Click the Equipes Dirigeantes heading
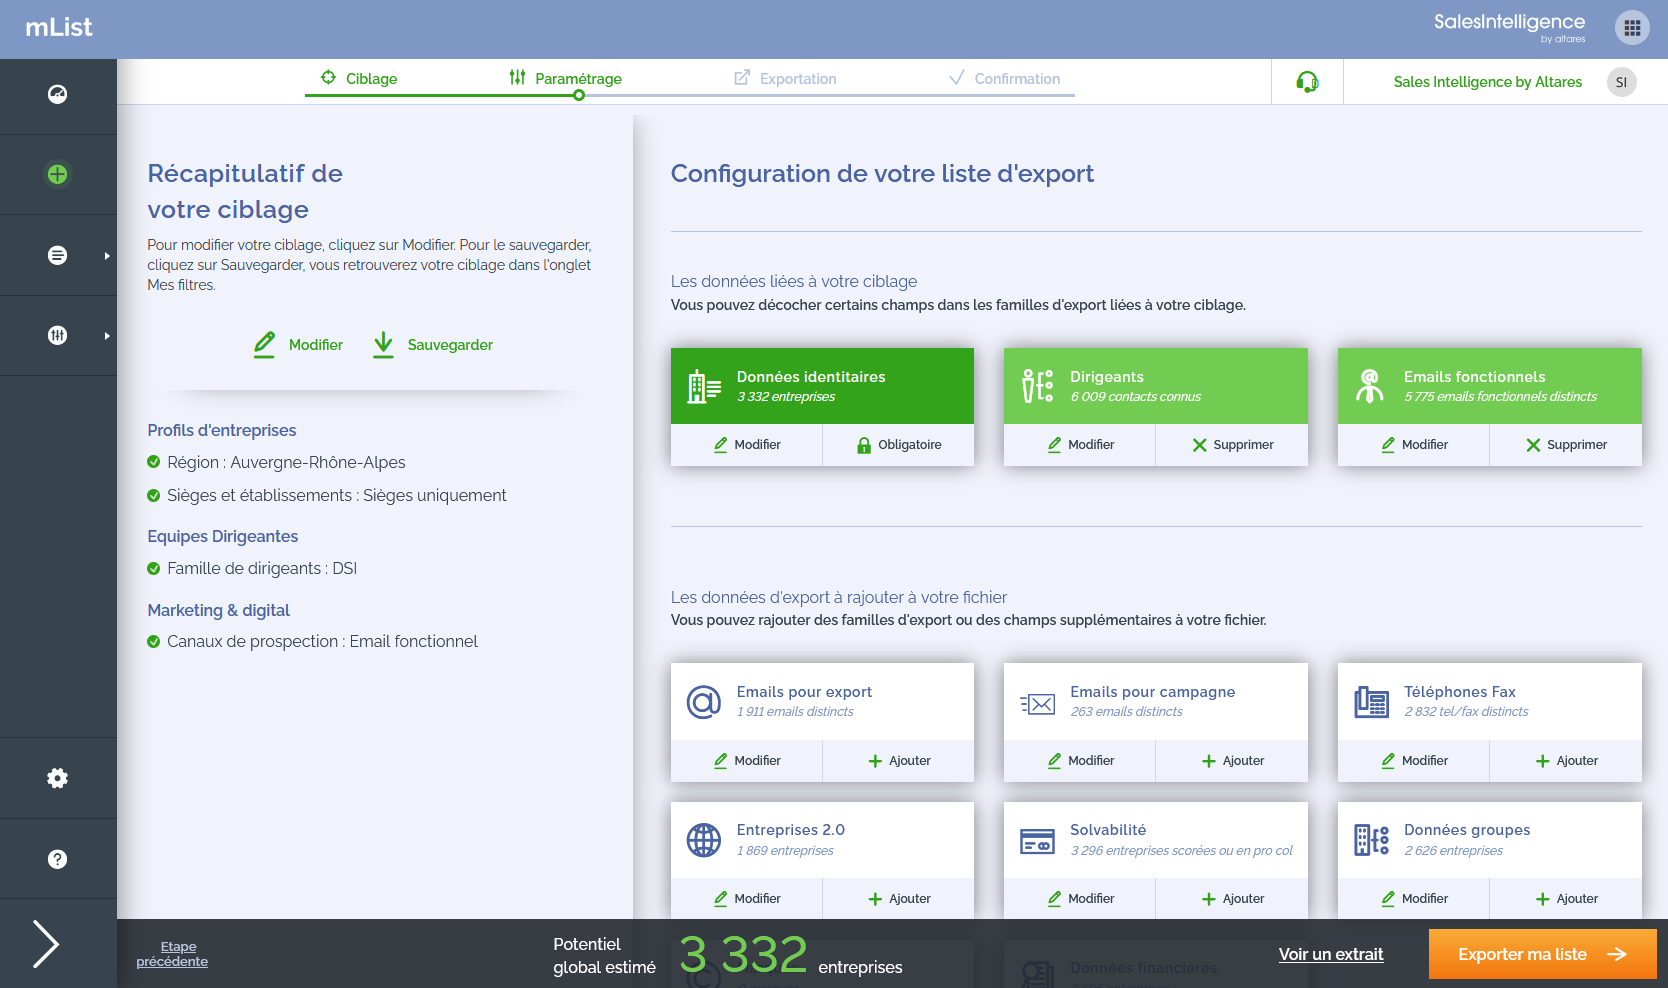The image size is (1668, 988). click(x=223, y=536)
